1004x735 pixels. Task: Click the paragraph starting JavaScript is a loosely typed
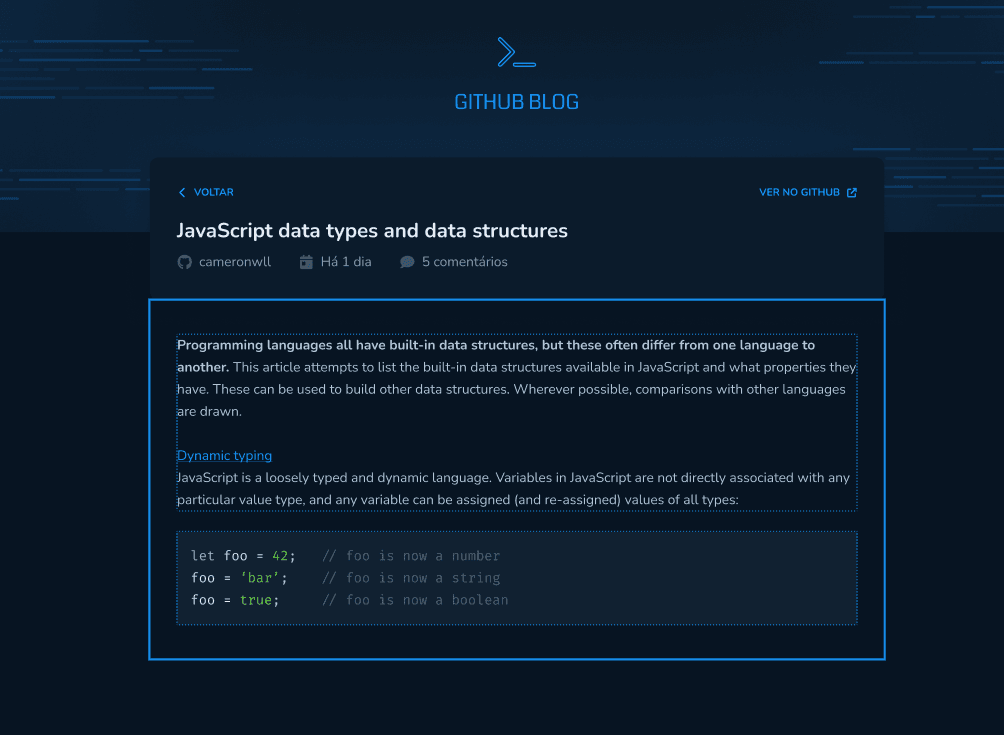514,489
